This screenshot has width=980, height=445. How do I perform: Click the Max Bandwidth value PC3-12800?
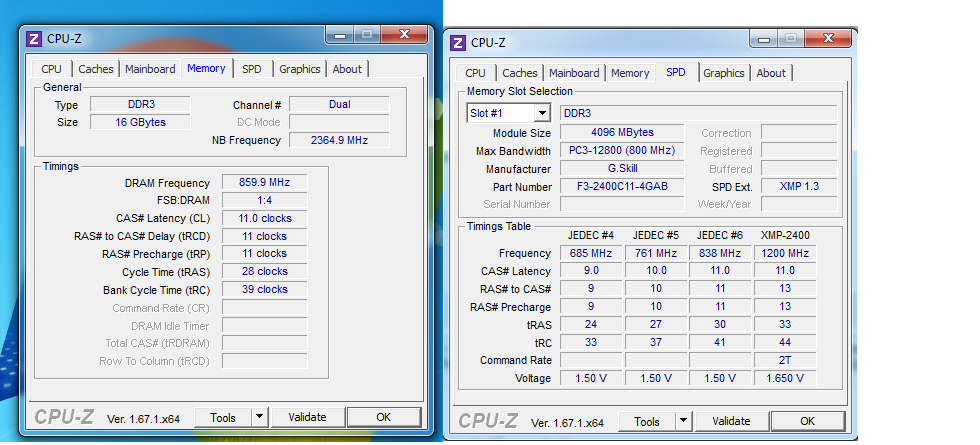(622, 151)
